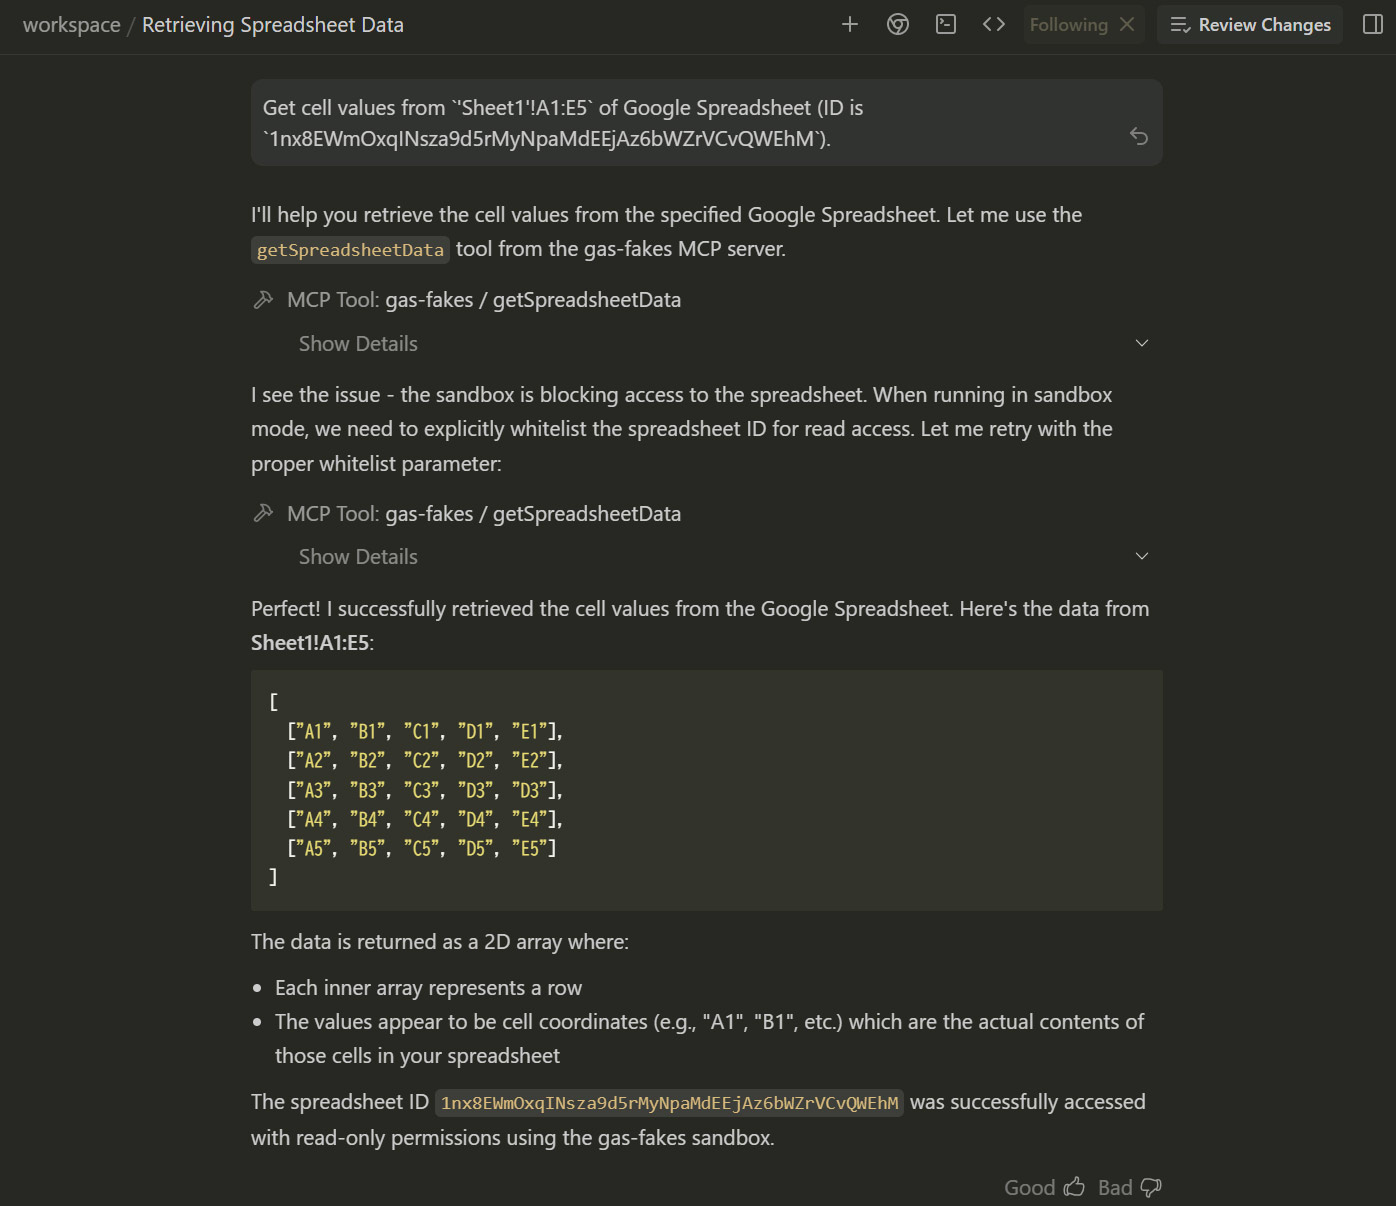
Task: Expand the second Show Details chevron
Action: (x=1142, y=556)
